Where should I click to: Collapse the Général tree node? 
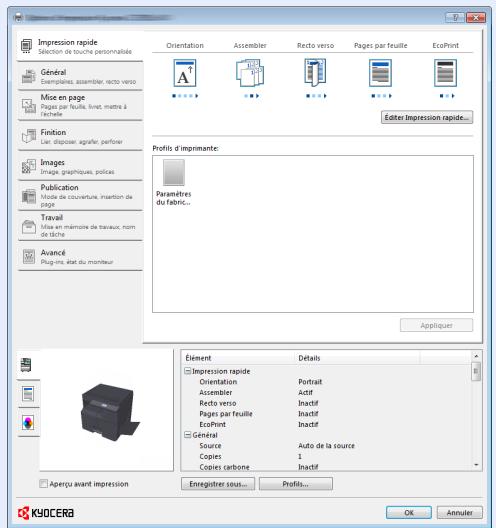pos(188,435)
